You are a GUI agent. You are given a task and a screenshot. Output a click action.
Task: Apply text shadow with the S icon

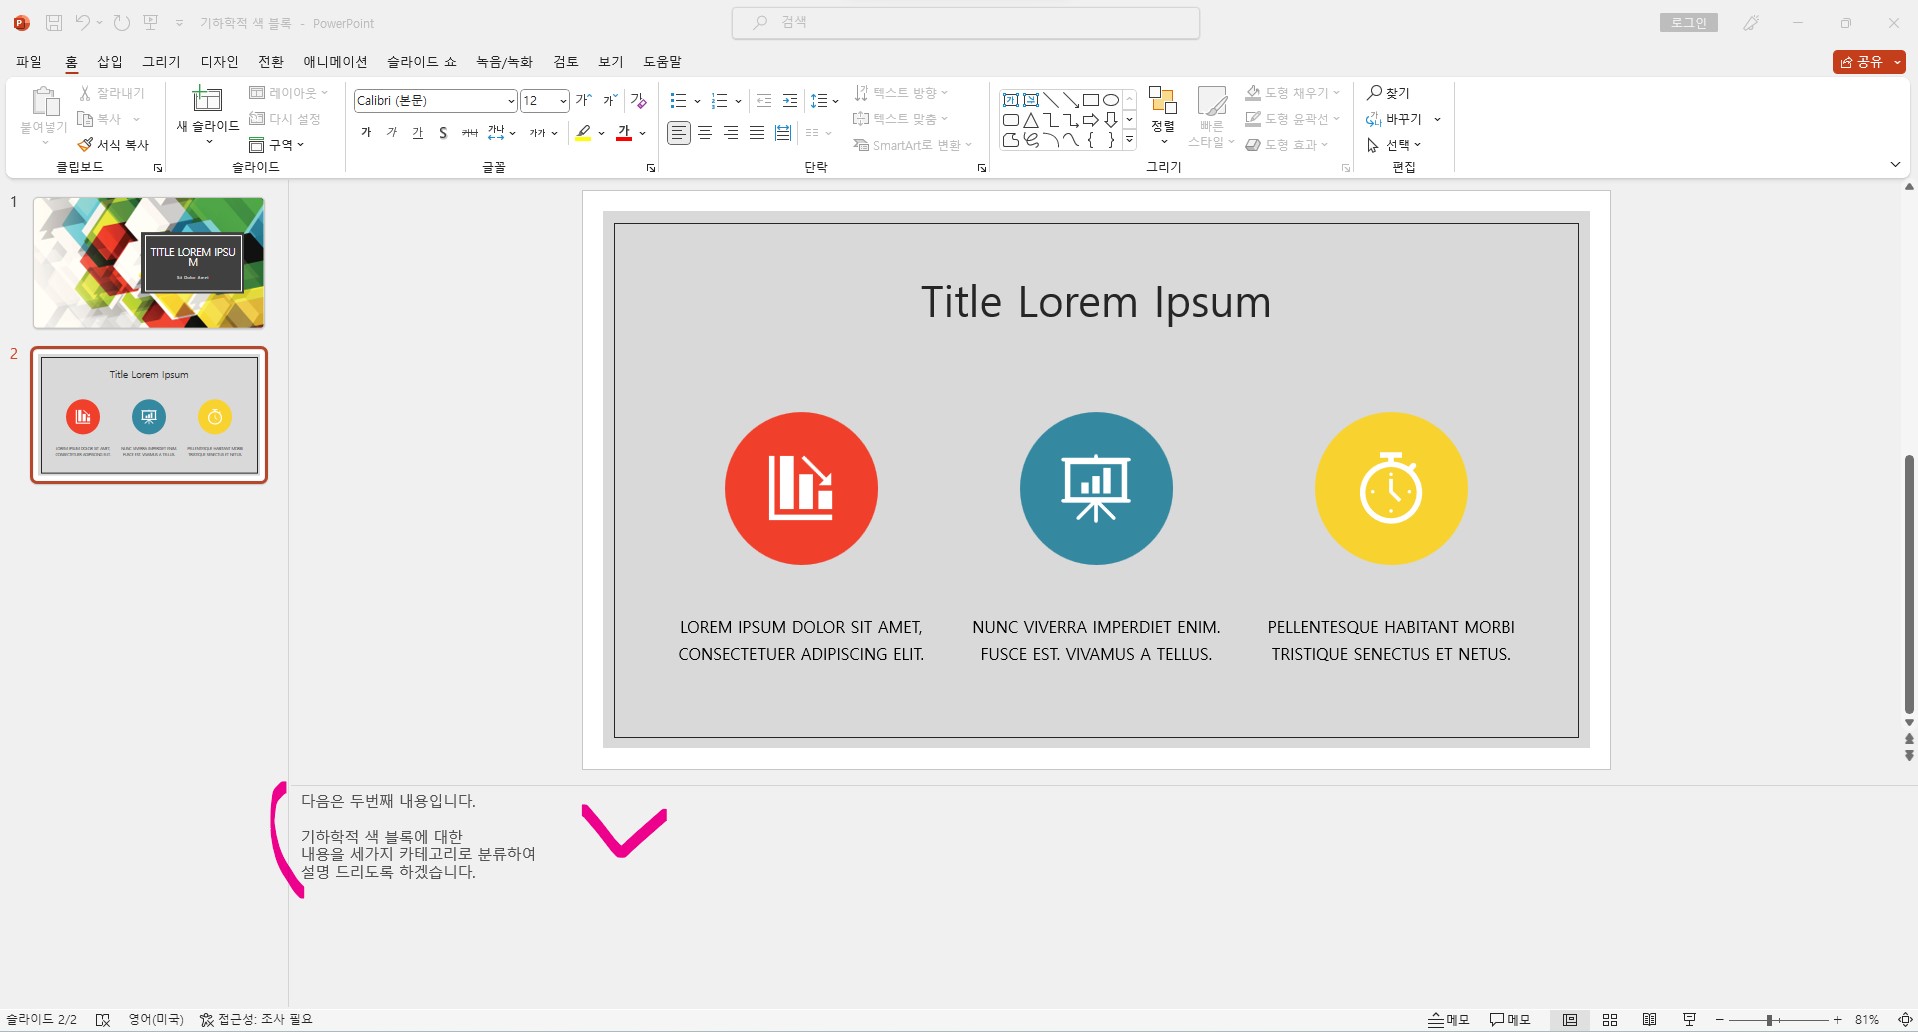point(443,133)
